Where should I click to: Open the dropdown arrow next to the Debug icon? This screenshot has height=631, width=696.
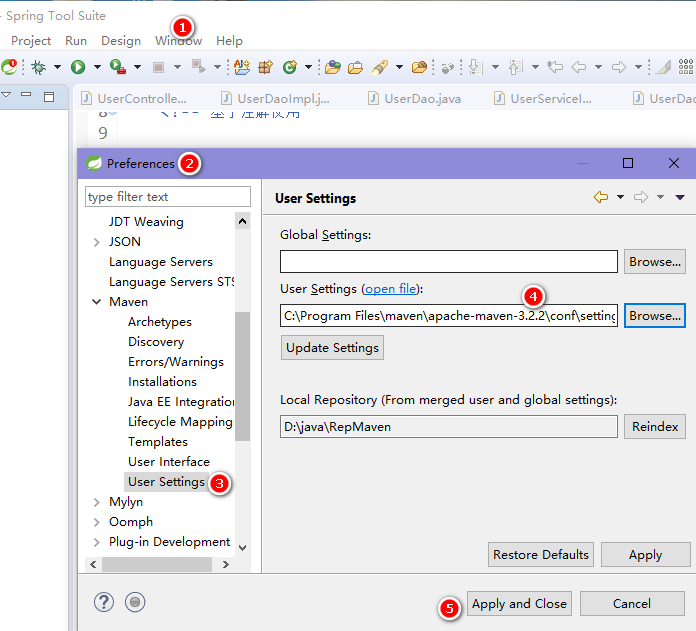pos(57,67)
